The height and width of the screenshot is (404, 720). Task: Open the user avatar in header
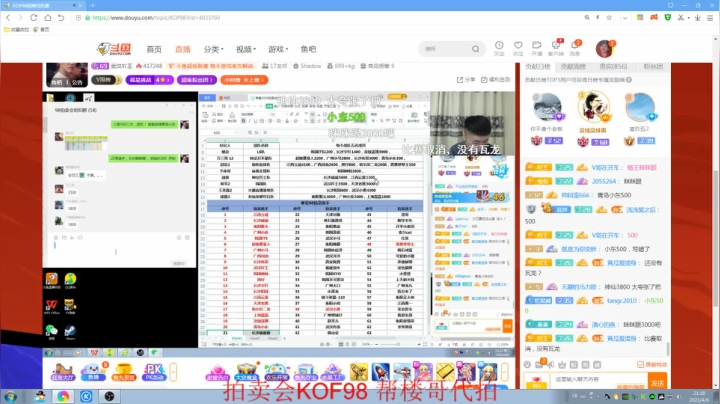click(x=604, y=49)
